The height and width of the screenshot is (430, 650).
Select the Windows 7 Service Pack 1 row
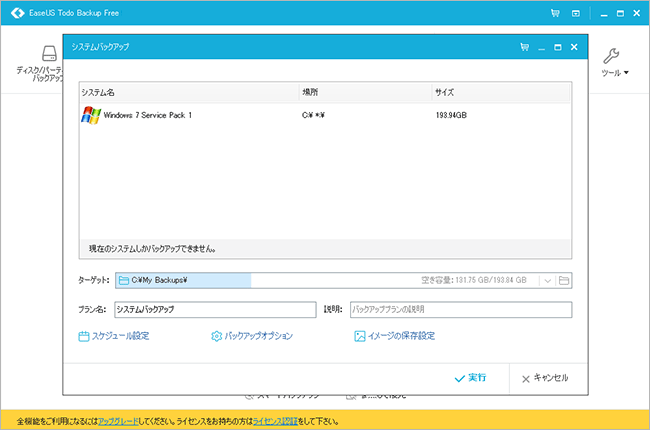pyautogui.click(x=325, y=115)
